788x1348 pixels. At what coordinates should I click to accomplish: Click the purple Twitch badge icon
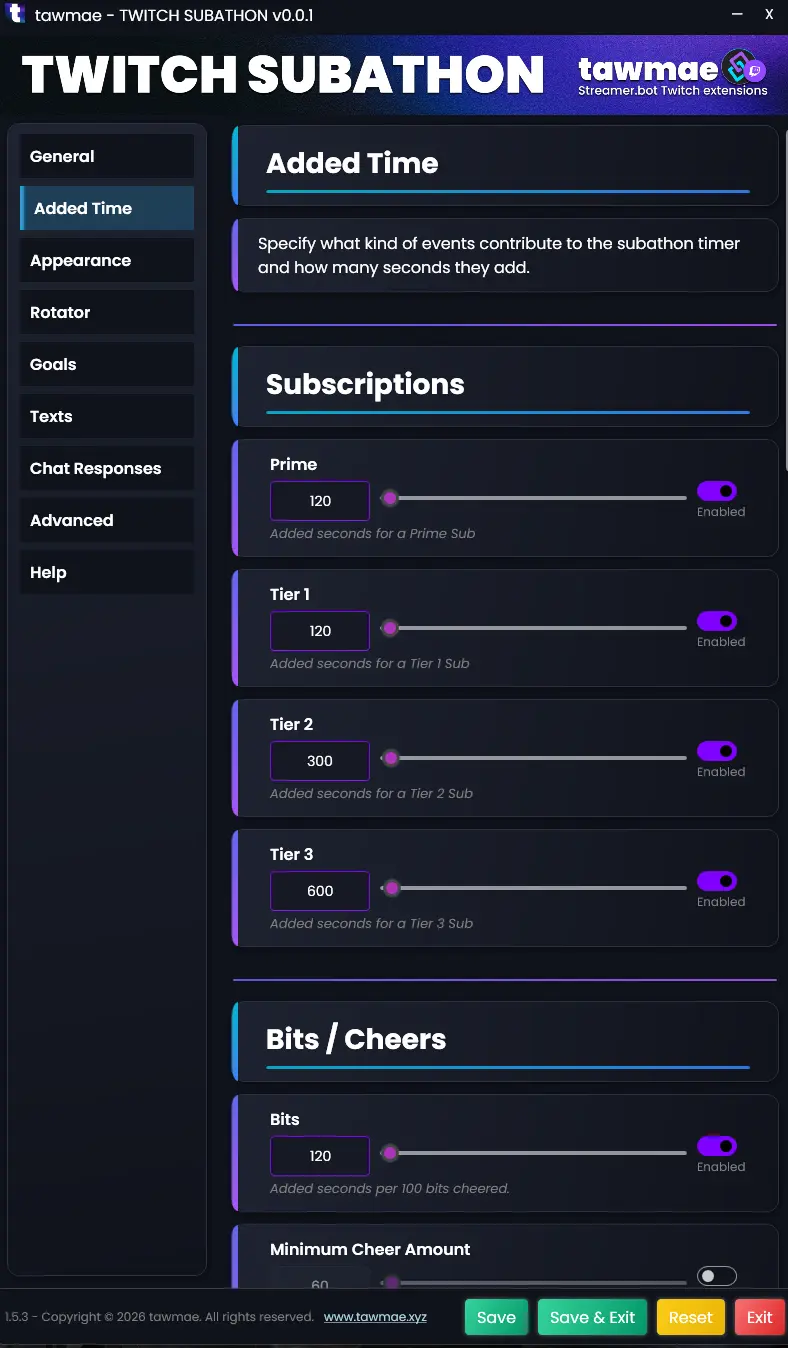(x=757, y=71)
